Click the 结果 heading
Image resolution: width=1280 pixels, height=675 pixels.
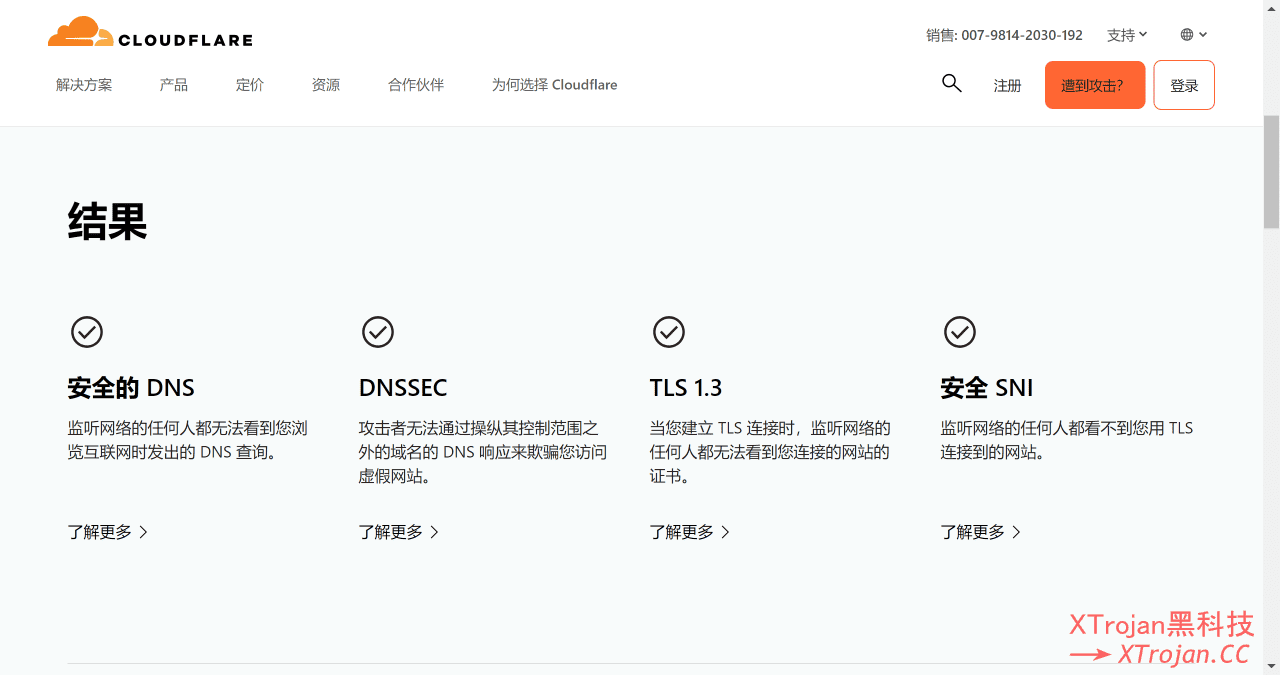pyautogui.click(x=108, y=221)
